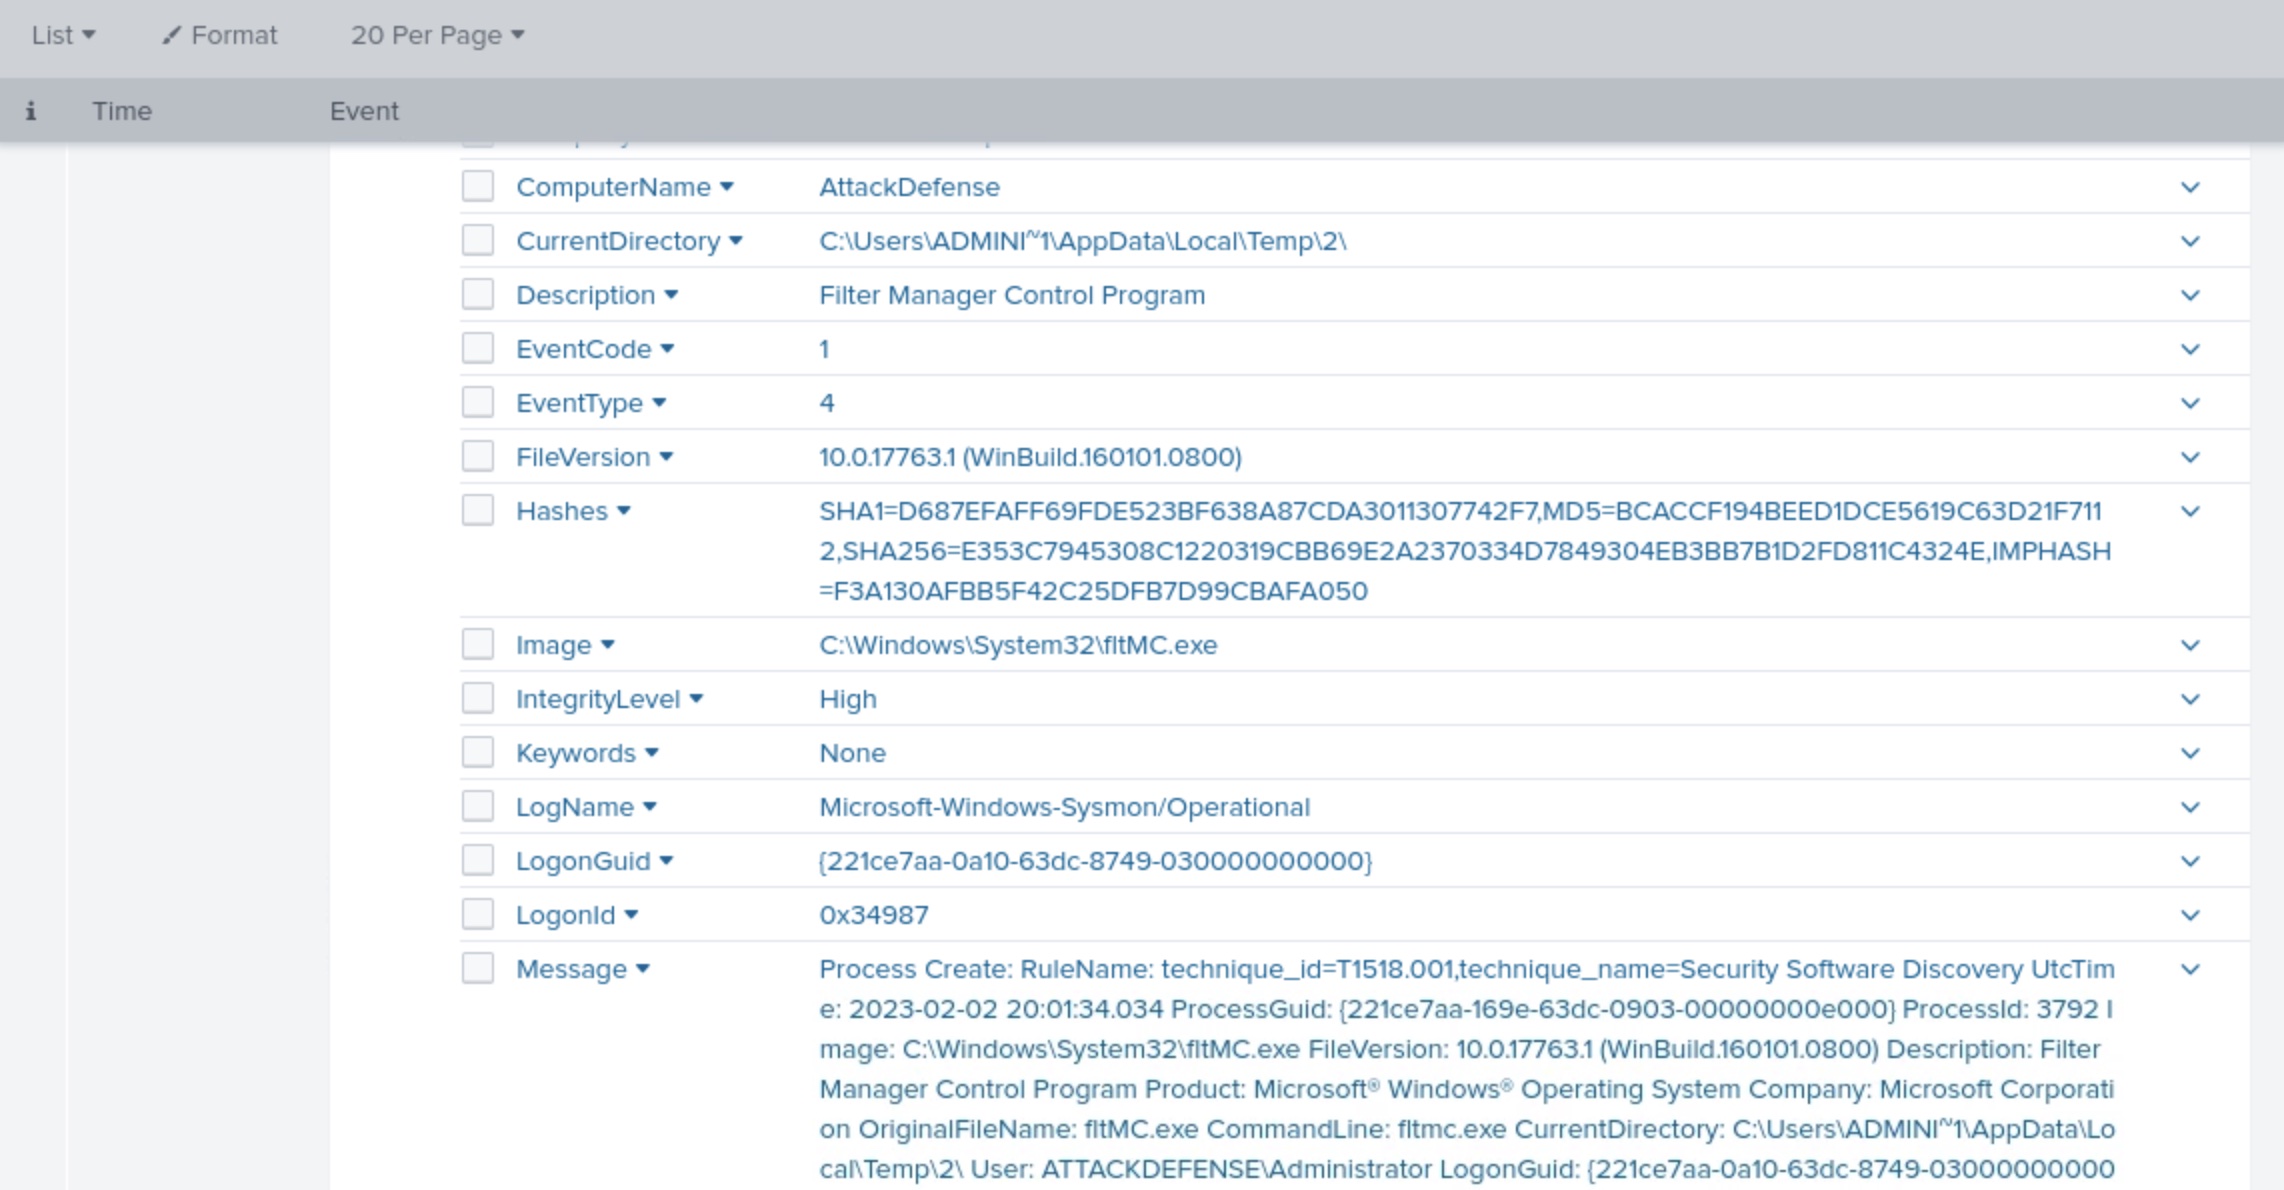The width and height of the screenshot is (2284, 1190).
Task: Open the Message field menu
Action: pyautogui.click(x=583, y=969)
